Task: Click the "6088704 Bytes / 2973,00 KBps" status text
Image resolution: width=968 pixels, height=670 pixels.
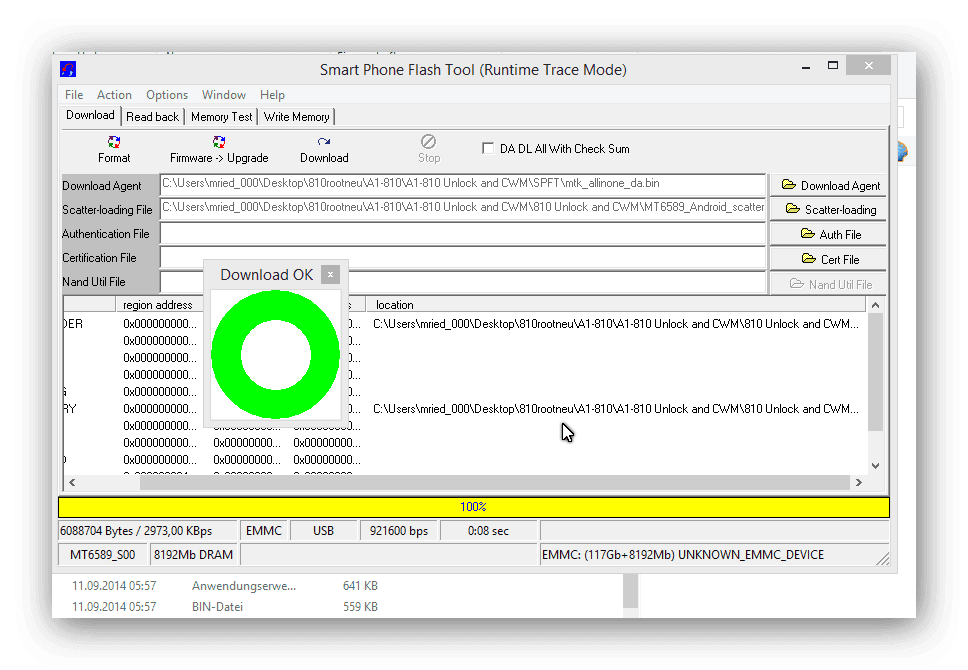Action: click(136, 530)
